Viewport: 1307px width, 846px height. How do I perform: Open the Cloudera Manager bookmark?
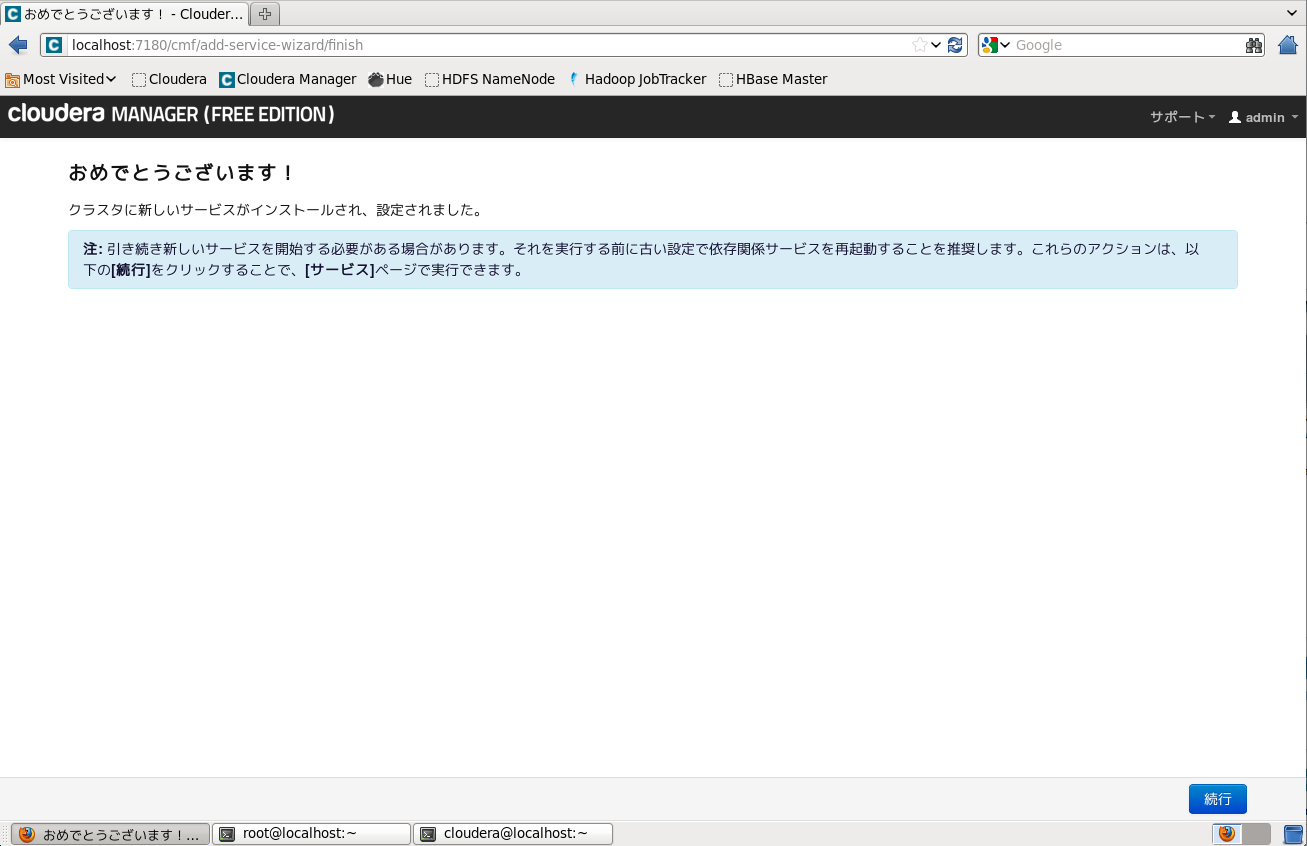(288, 79)
